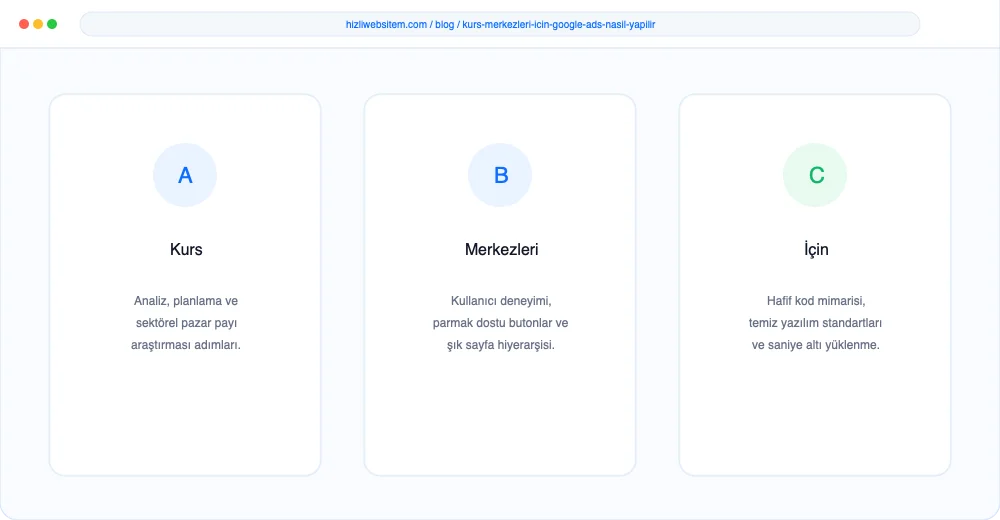Click the text 've saniye altı yüklenme.'
The image size is (1000, 520).
pos(815,345)
